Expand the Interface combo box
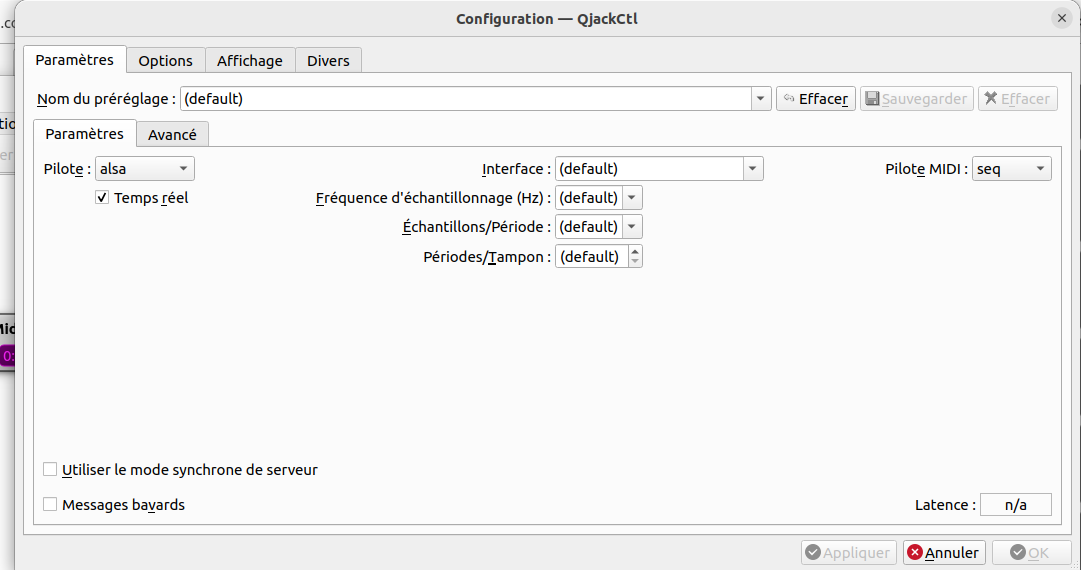Viewport: 1081px width, 570px height. click(x=753, y=169)
